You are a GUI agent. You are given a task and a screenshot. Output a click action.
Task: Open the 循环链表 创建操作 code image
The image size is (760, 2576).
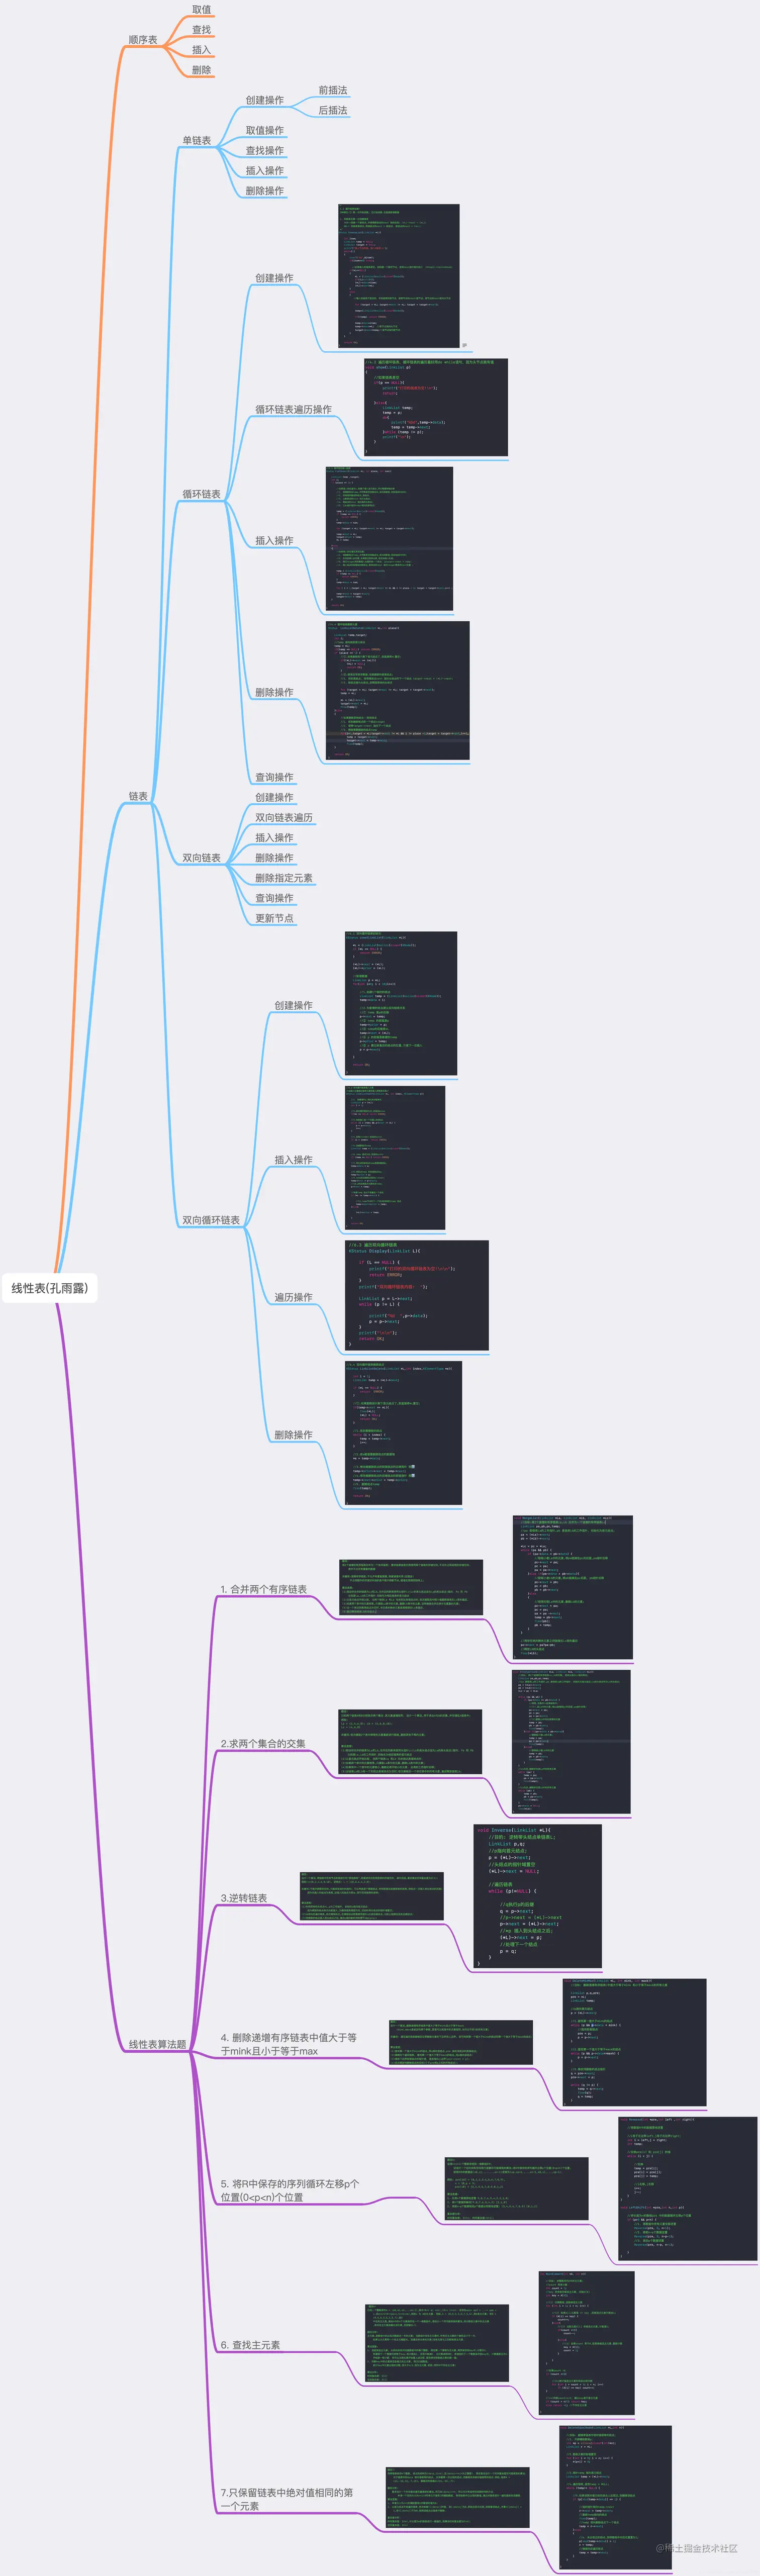click(399, 276)
